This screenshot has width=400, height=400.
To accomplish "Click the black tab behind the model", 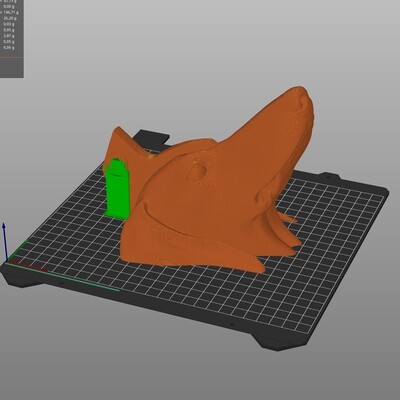I will [x=153, y=138].
